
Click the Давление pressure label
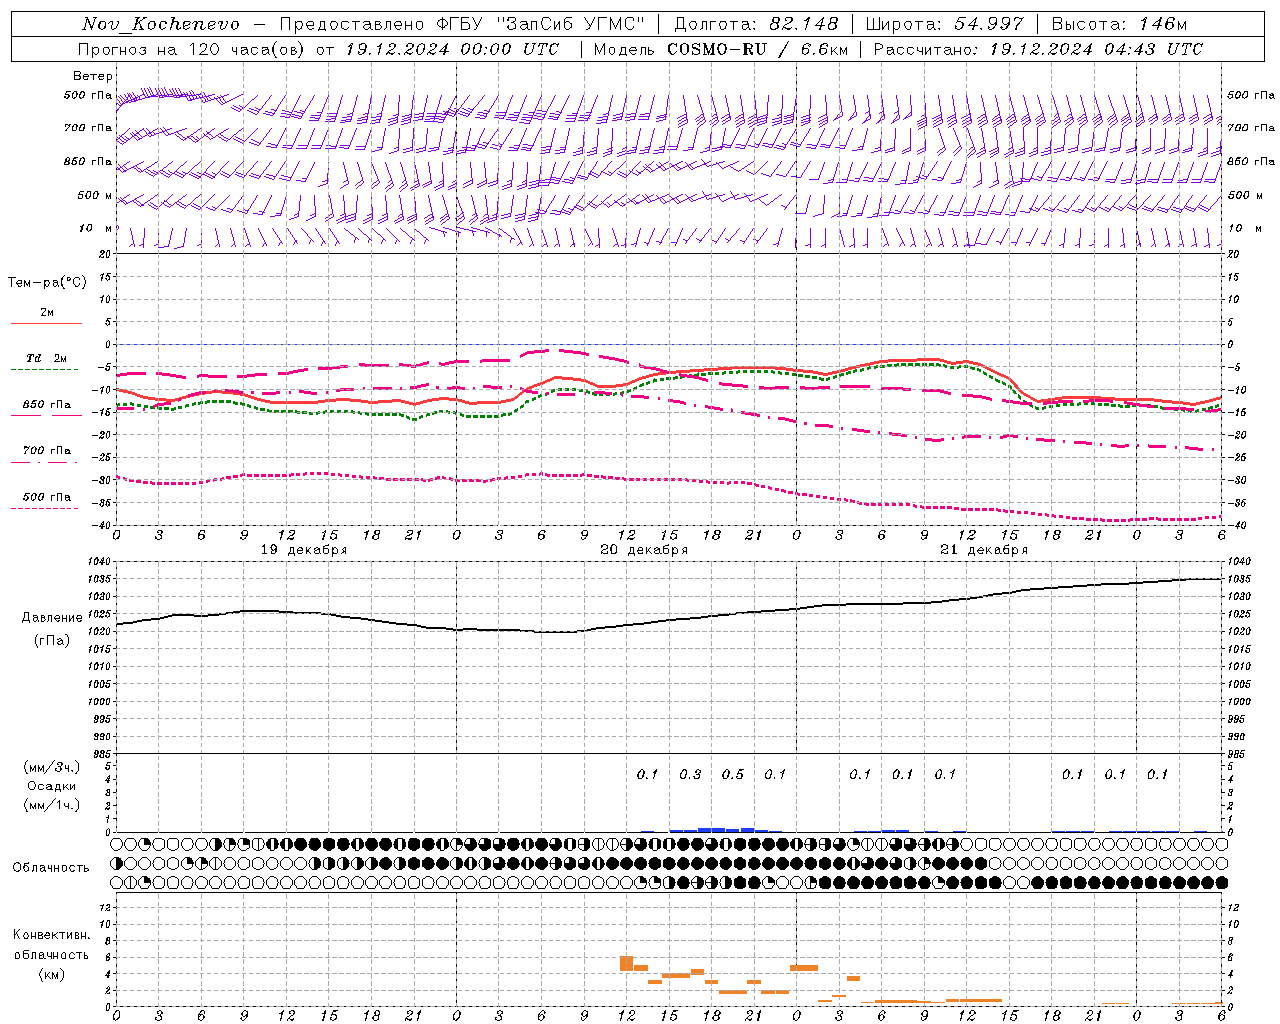pos(52,618)
